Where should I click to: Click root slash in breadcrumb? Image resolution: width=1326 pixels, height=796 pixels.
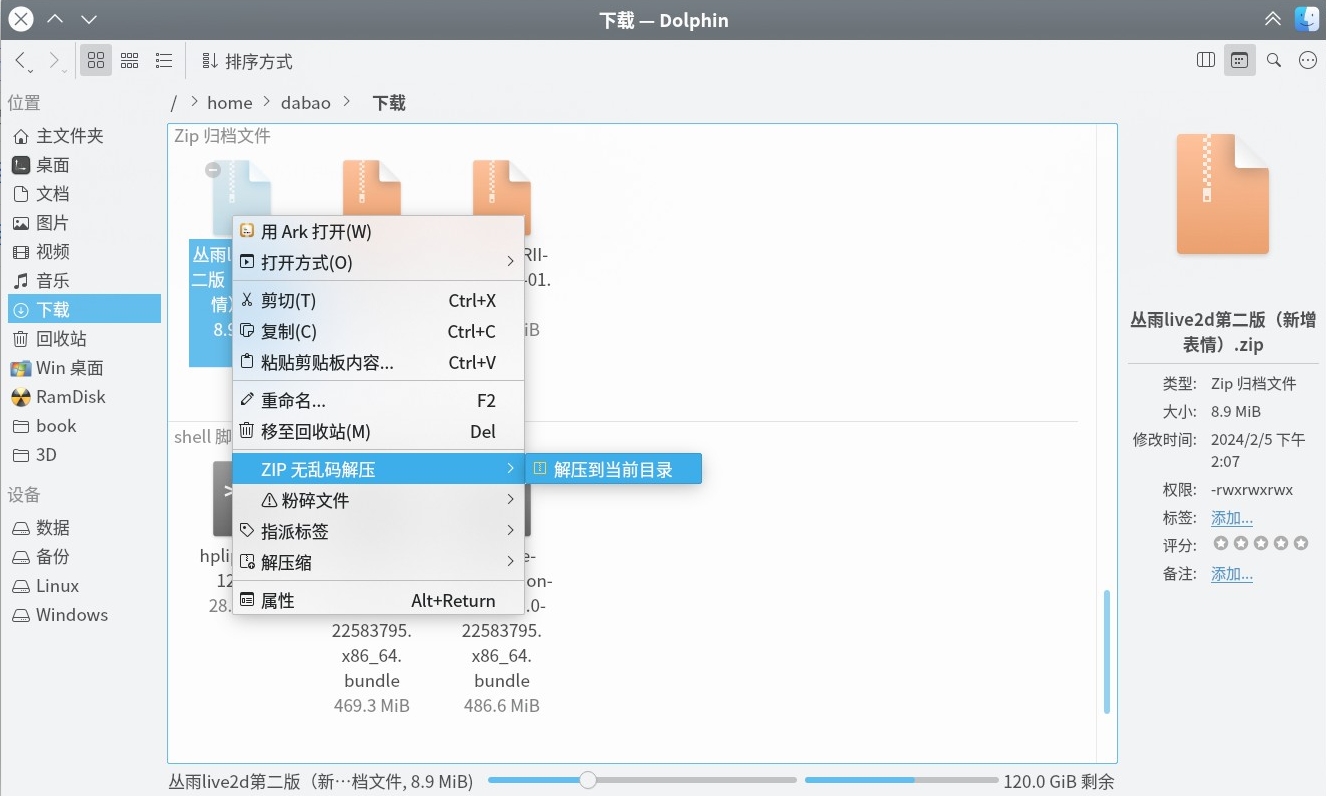(174, 103)
